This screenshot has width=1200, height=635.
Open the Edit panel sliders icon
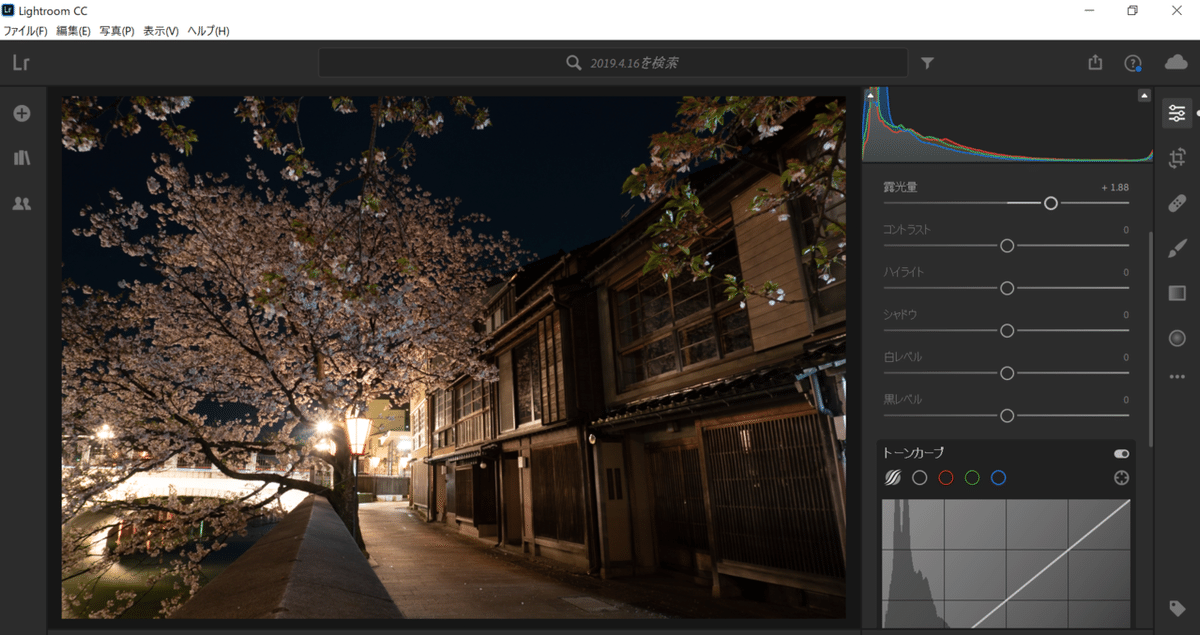(x=1177, y=113)
